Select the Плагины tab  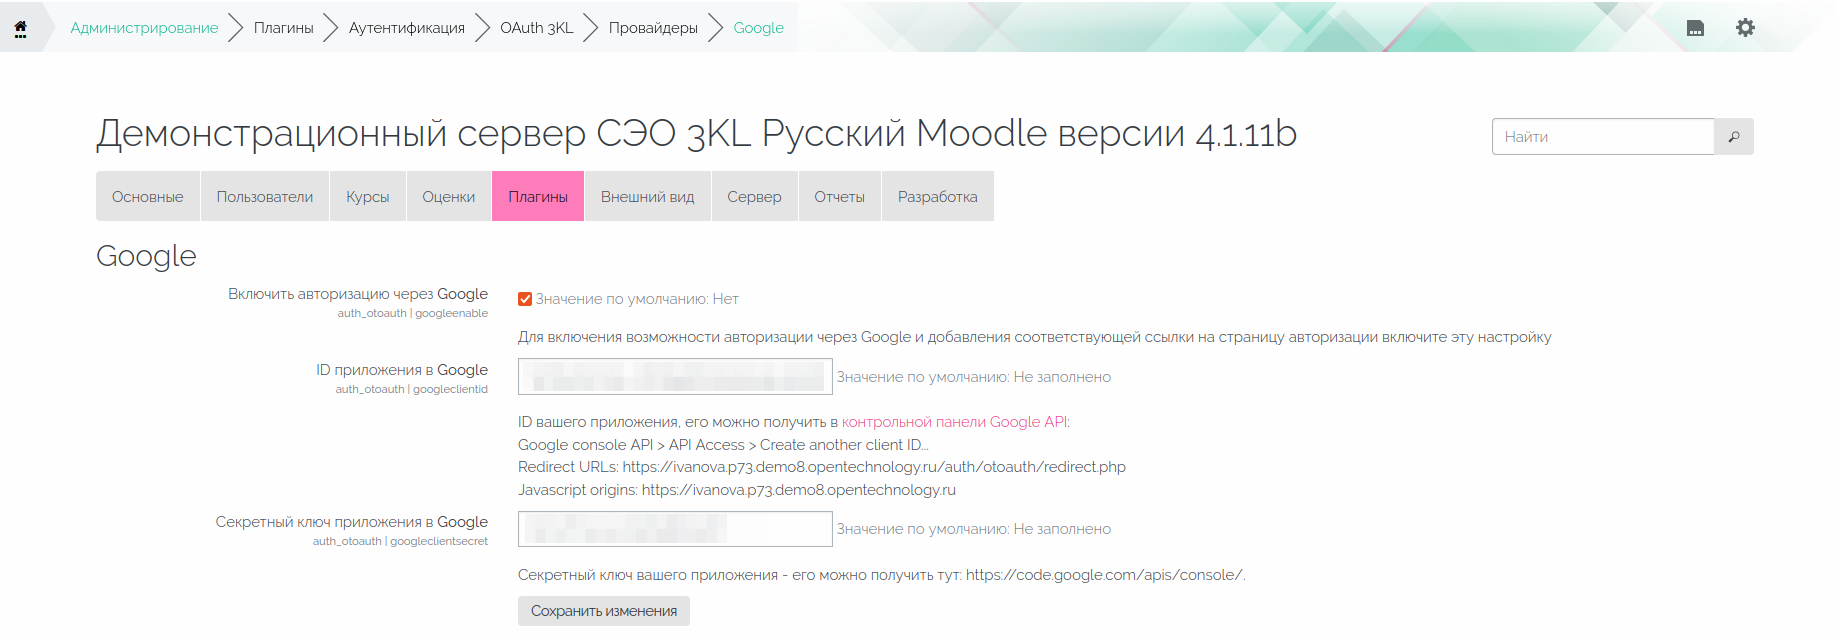tap(538, 196)
